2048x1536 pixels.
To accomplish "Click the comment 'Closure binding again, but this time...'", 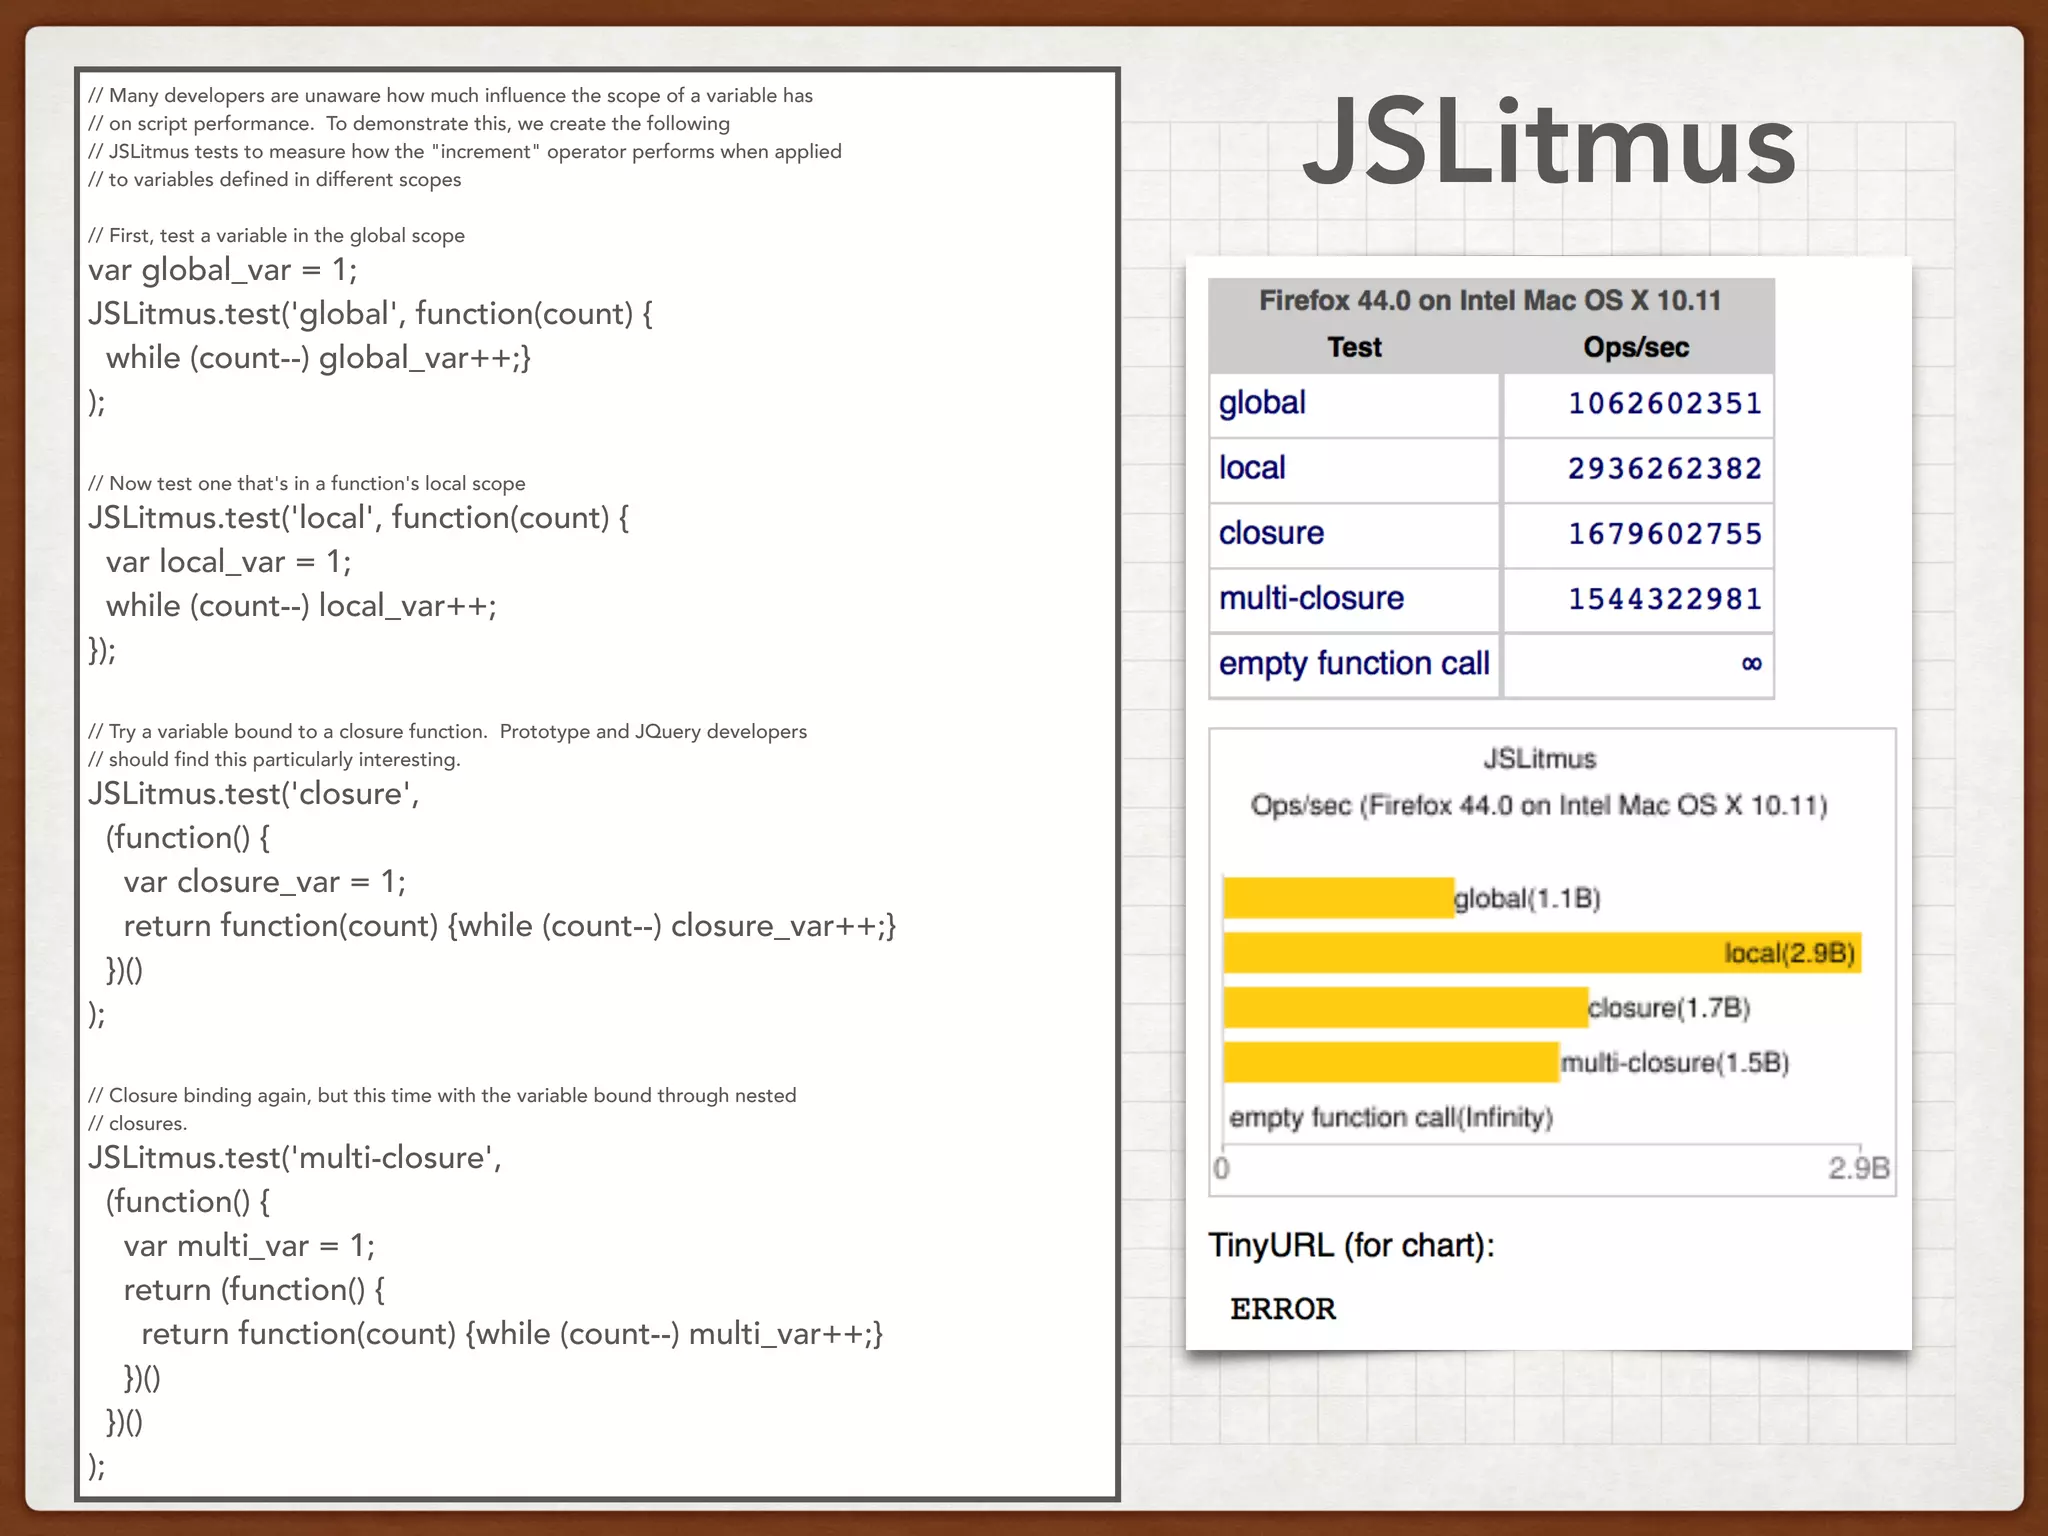I will 442,1095.
